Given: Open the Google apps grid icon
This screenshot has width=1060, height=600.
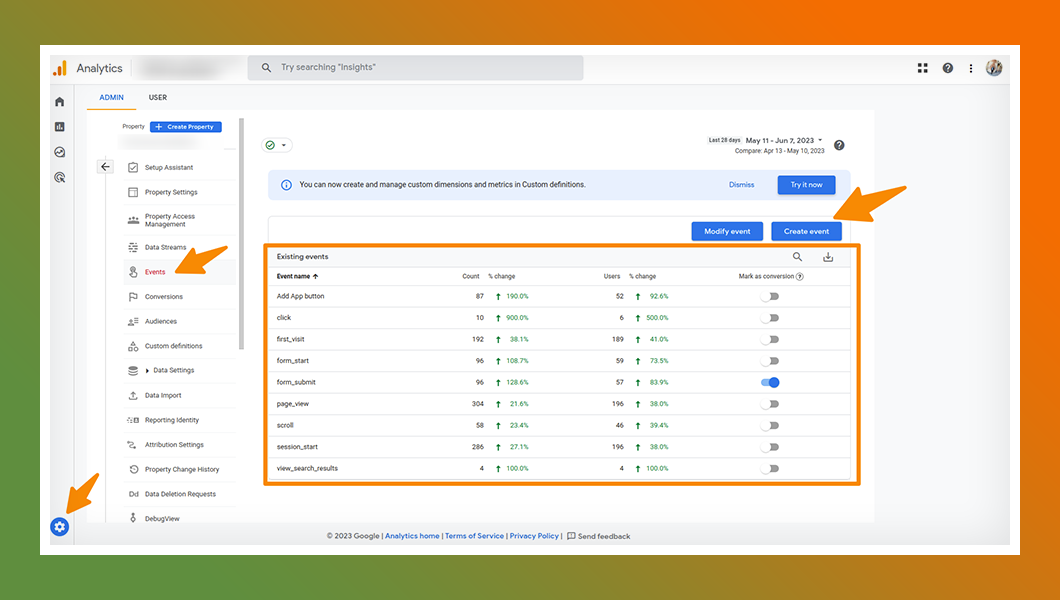Looking at the screenshot, I should point(923,68).
